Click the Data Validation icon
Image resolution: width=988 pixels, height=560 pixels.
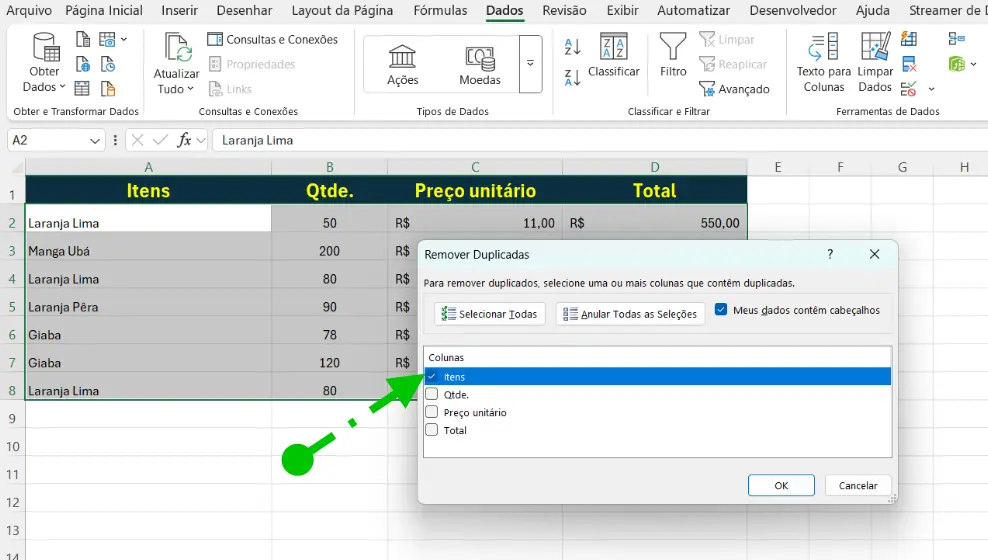(x=909, y=89)
